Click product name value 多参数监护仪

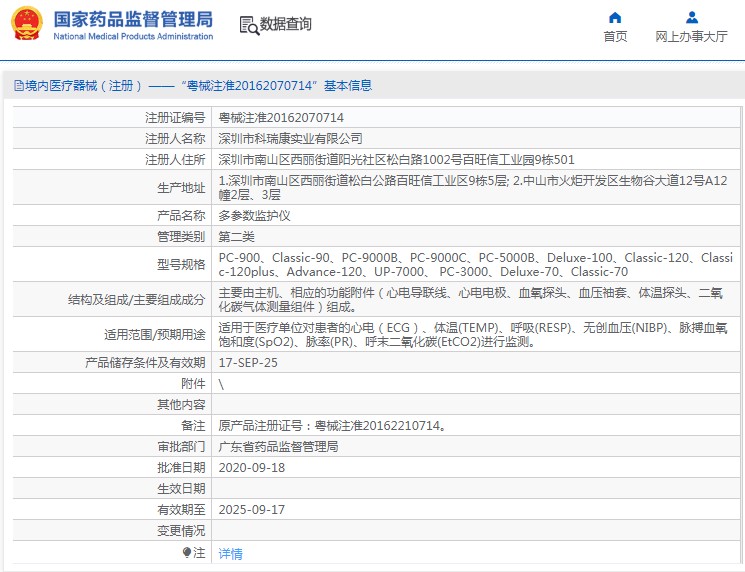click(x=255, y=215)
